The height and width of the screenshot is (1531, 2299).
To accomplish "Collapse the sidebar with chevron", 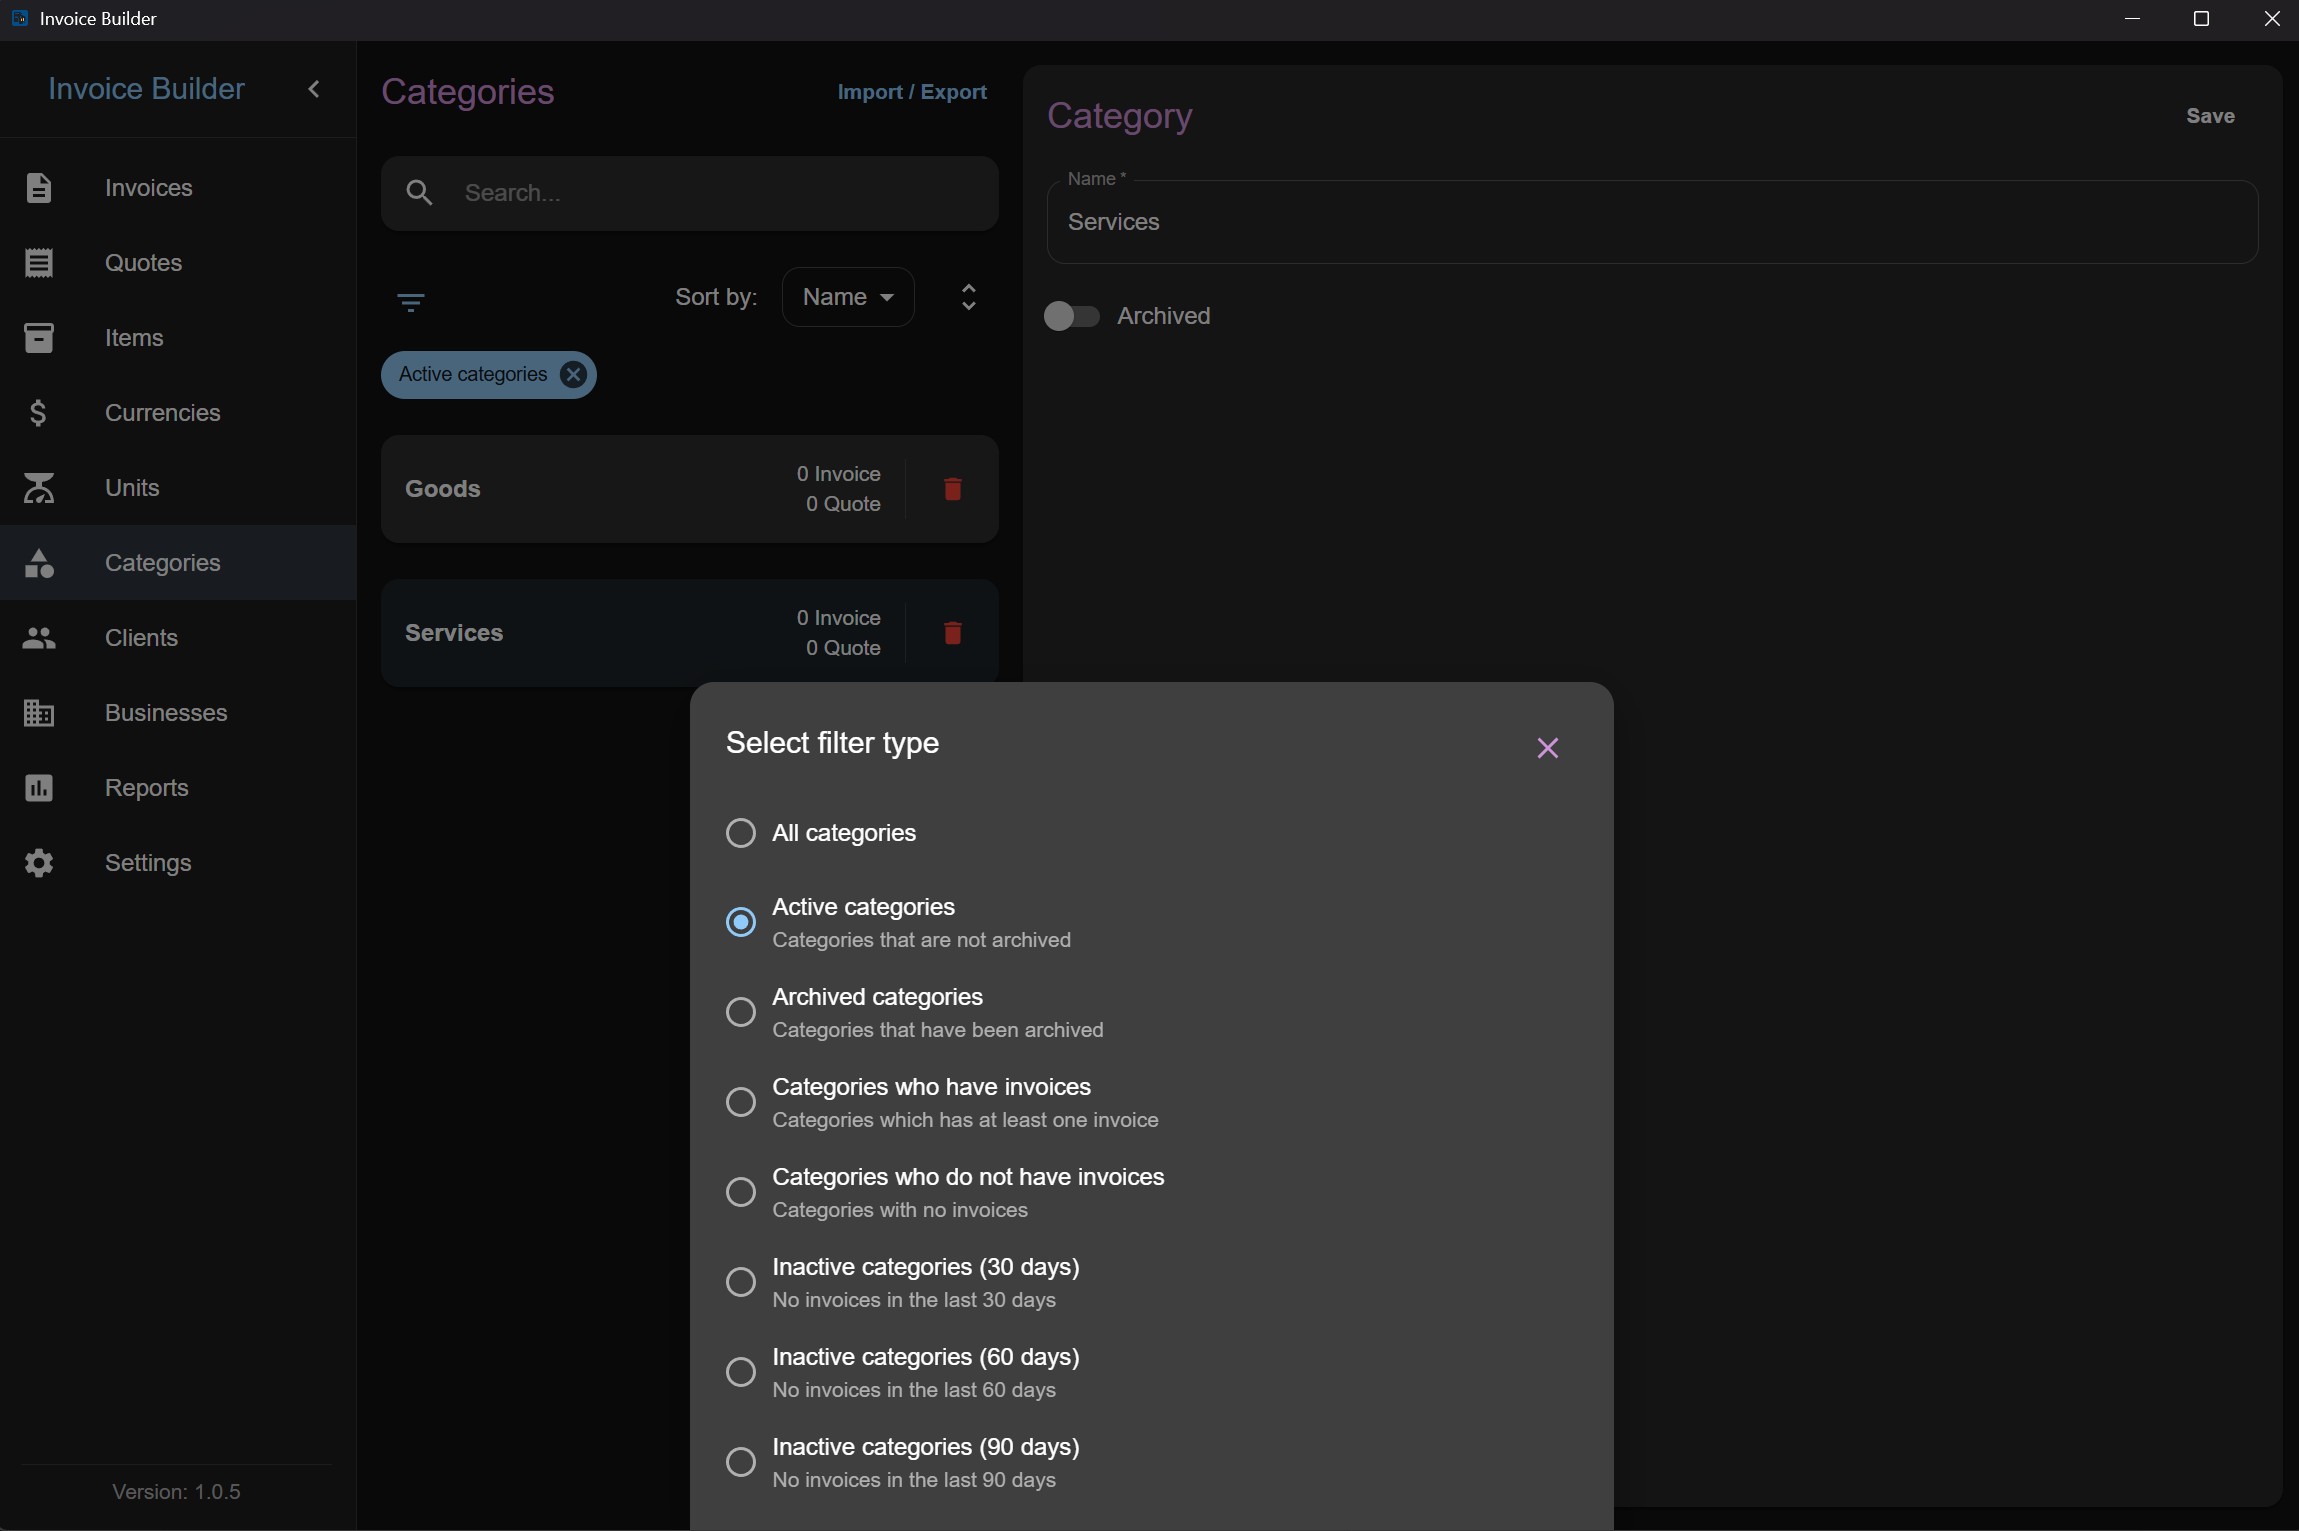I will pos(314,89).
